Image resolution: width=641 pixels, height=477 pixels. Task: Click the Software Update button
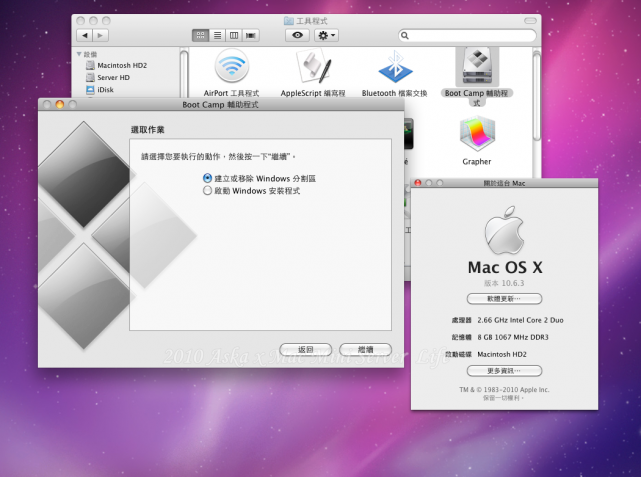point(504,299)
